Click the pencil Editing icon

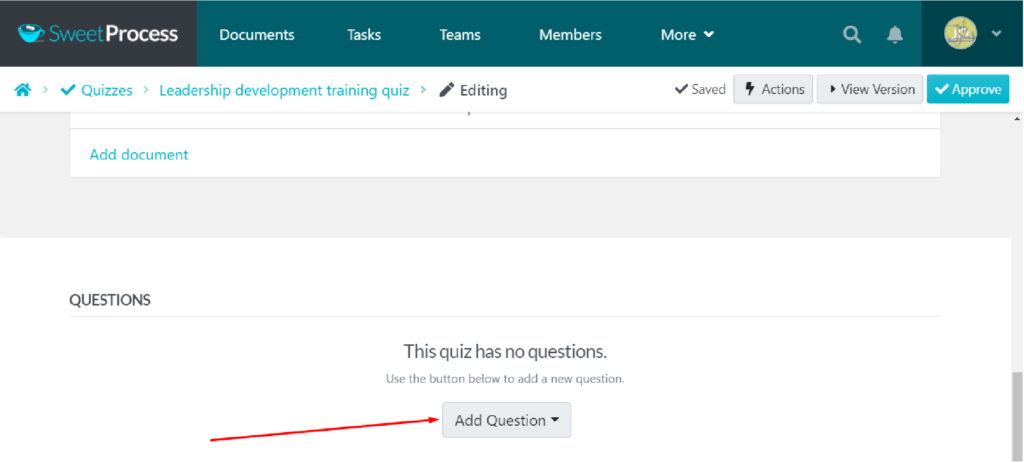447,90
